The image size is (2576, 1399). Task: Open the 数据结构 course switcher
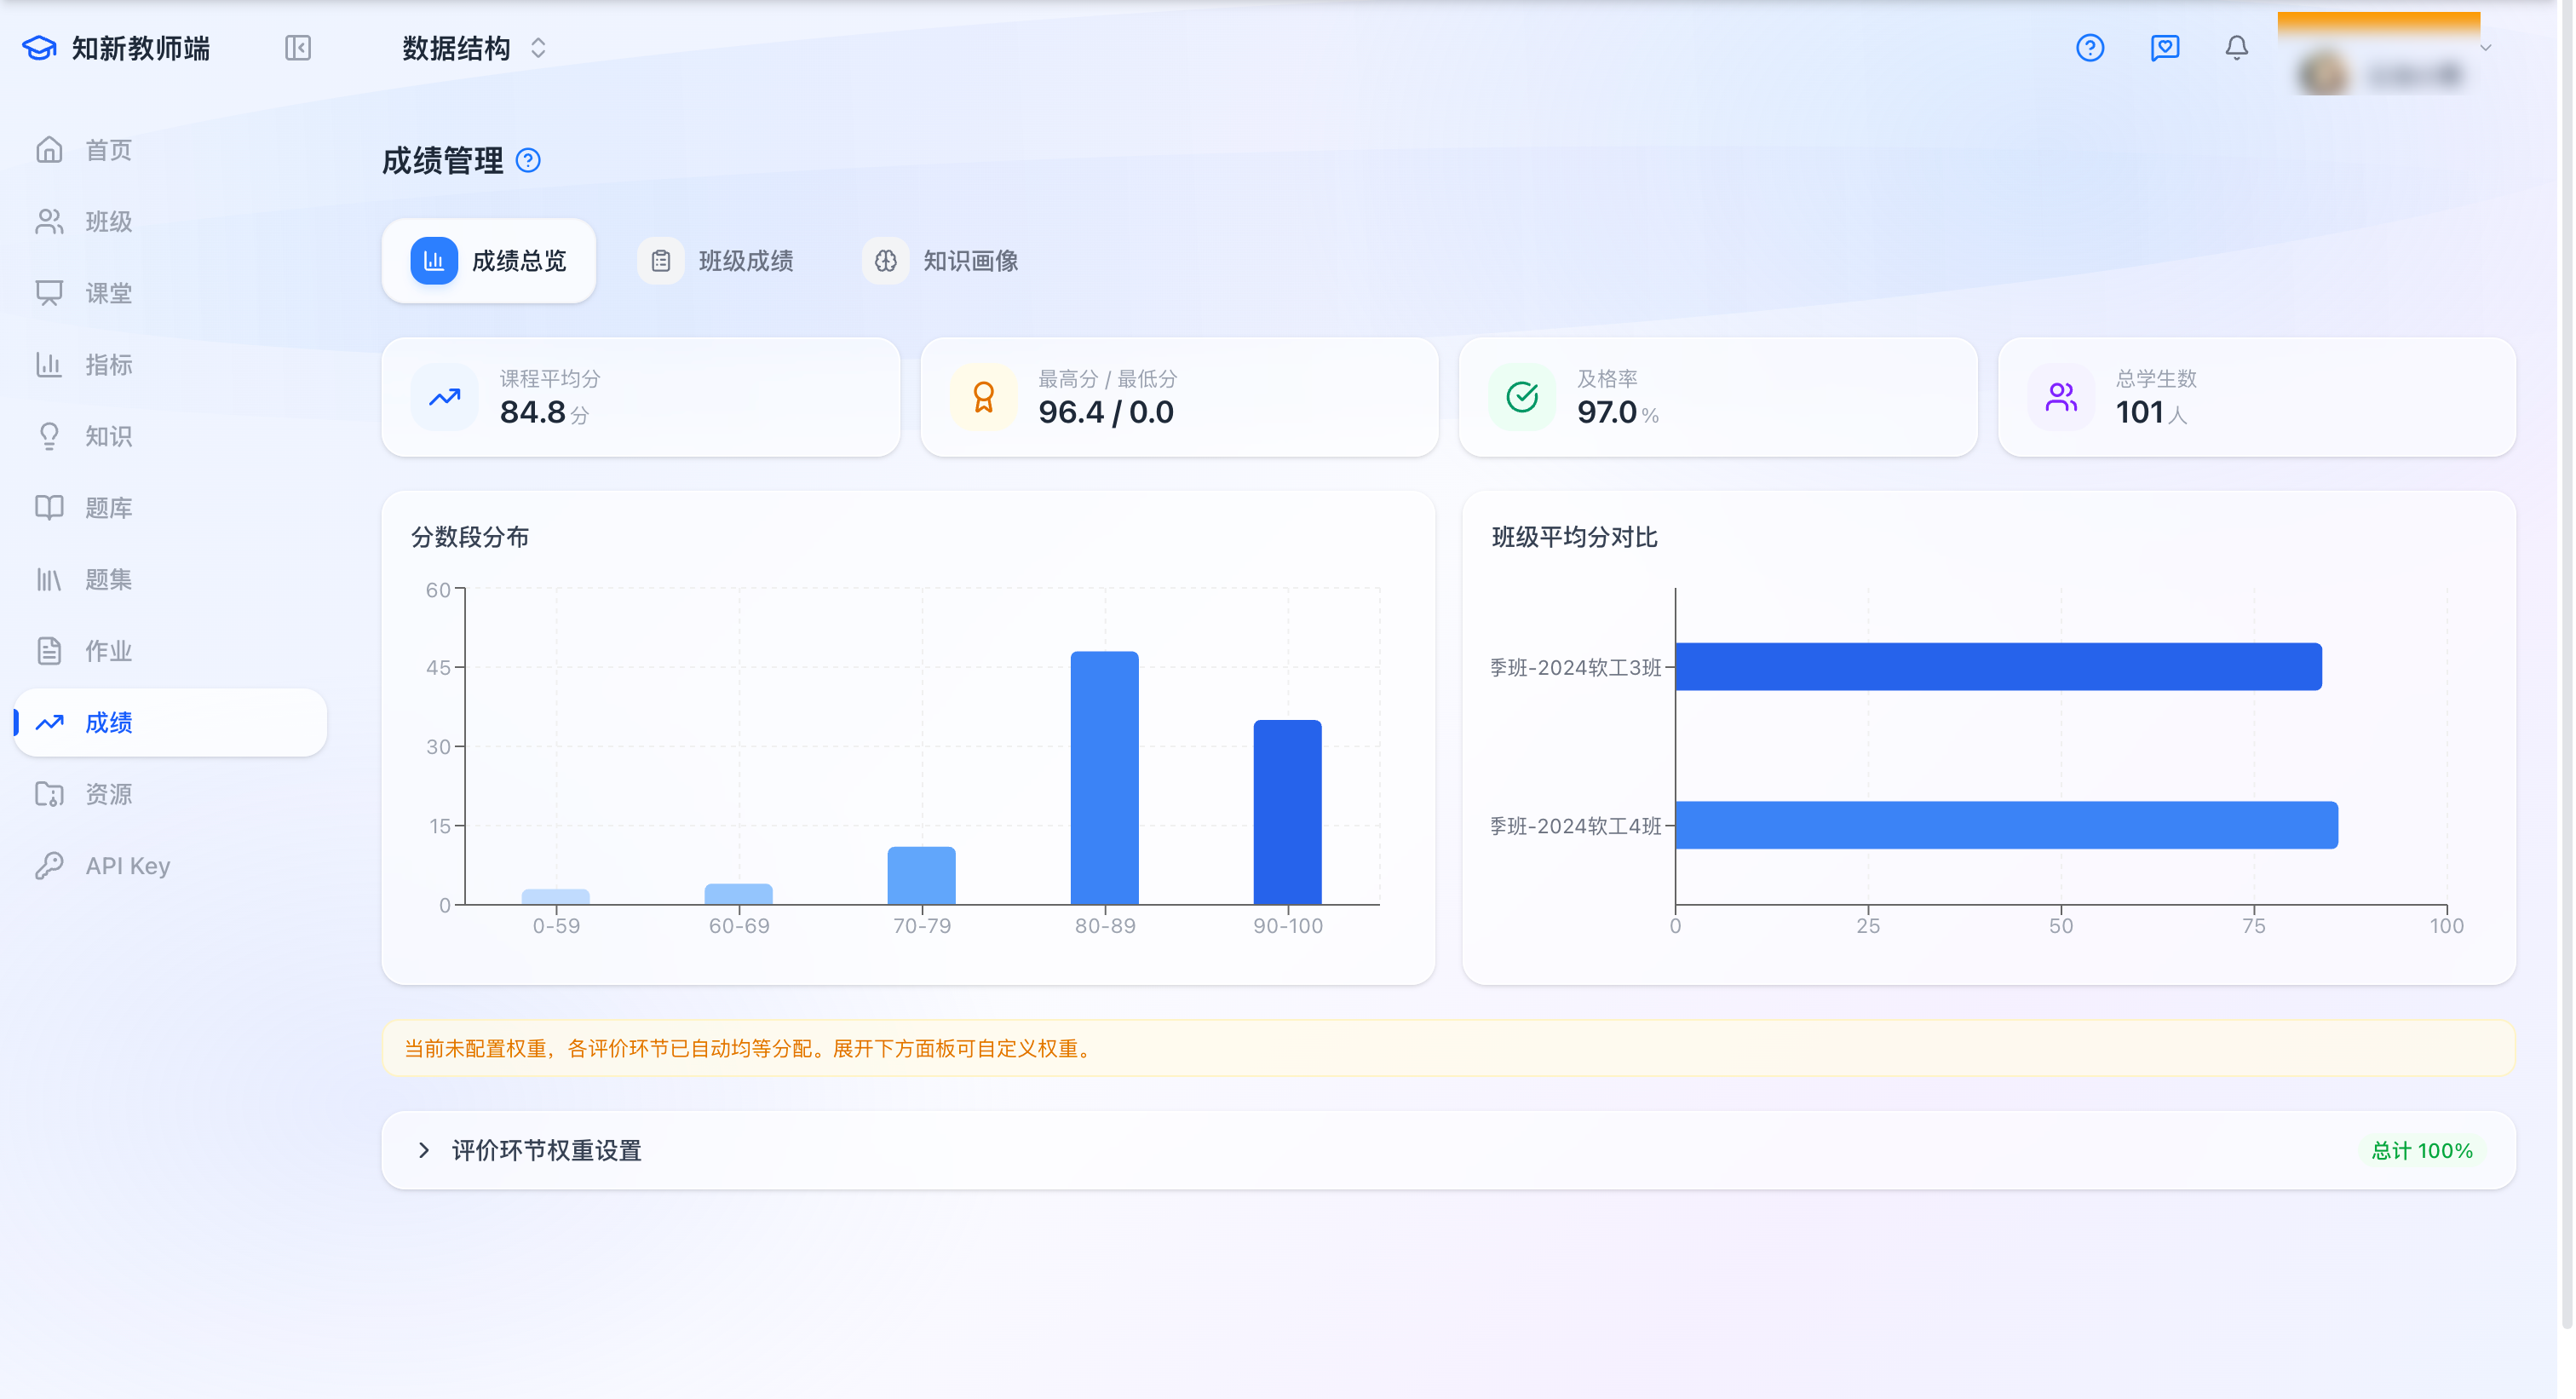[475, 48]
